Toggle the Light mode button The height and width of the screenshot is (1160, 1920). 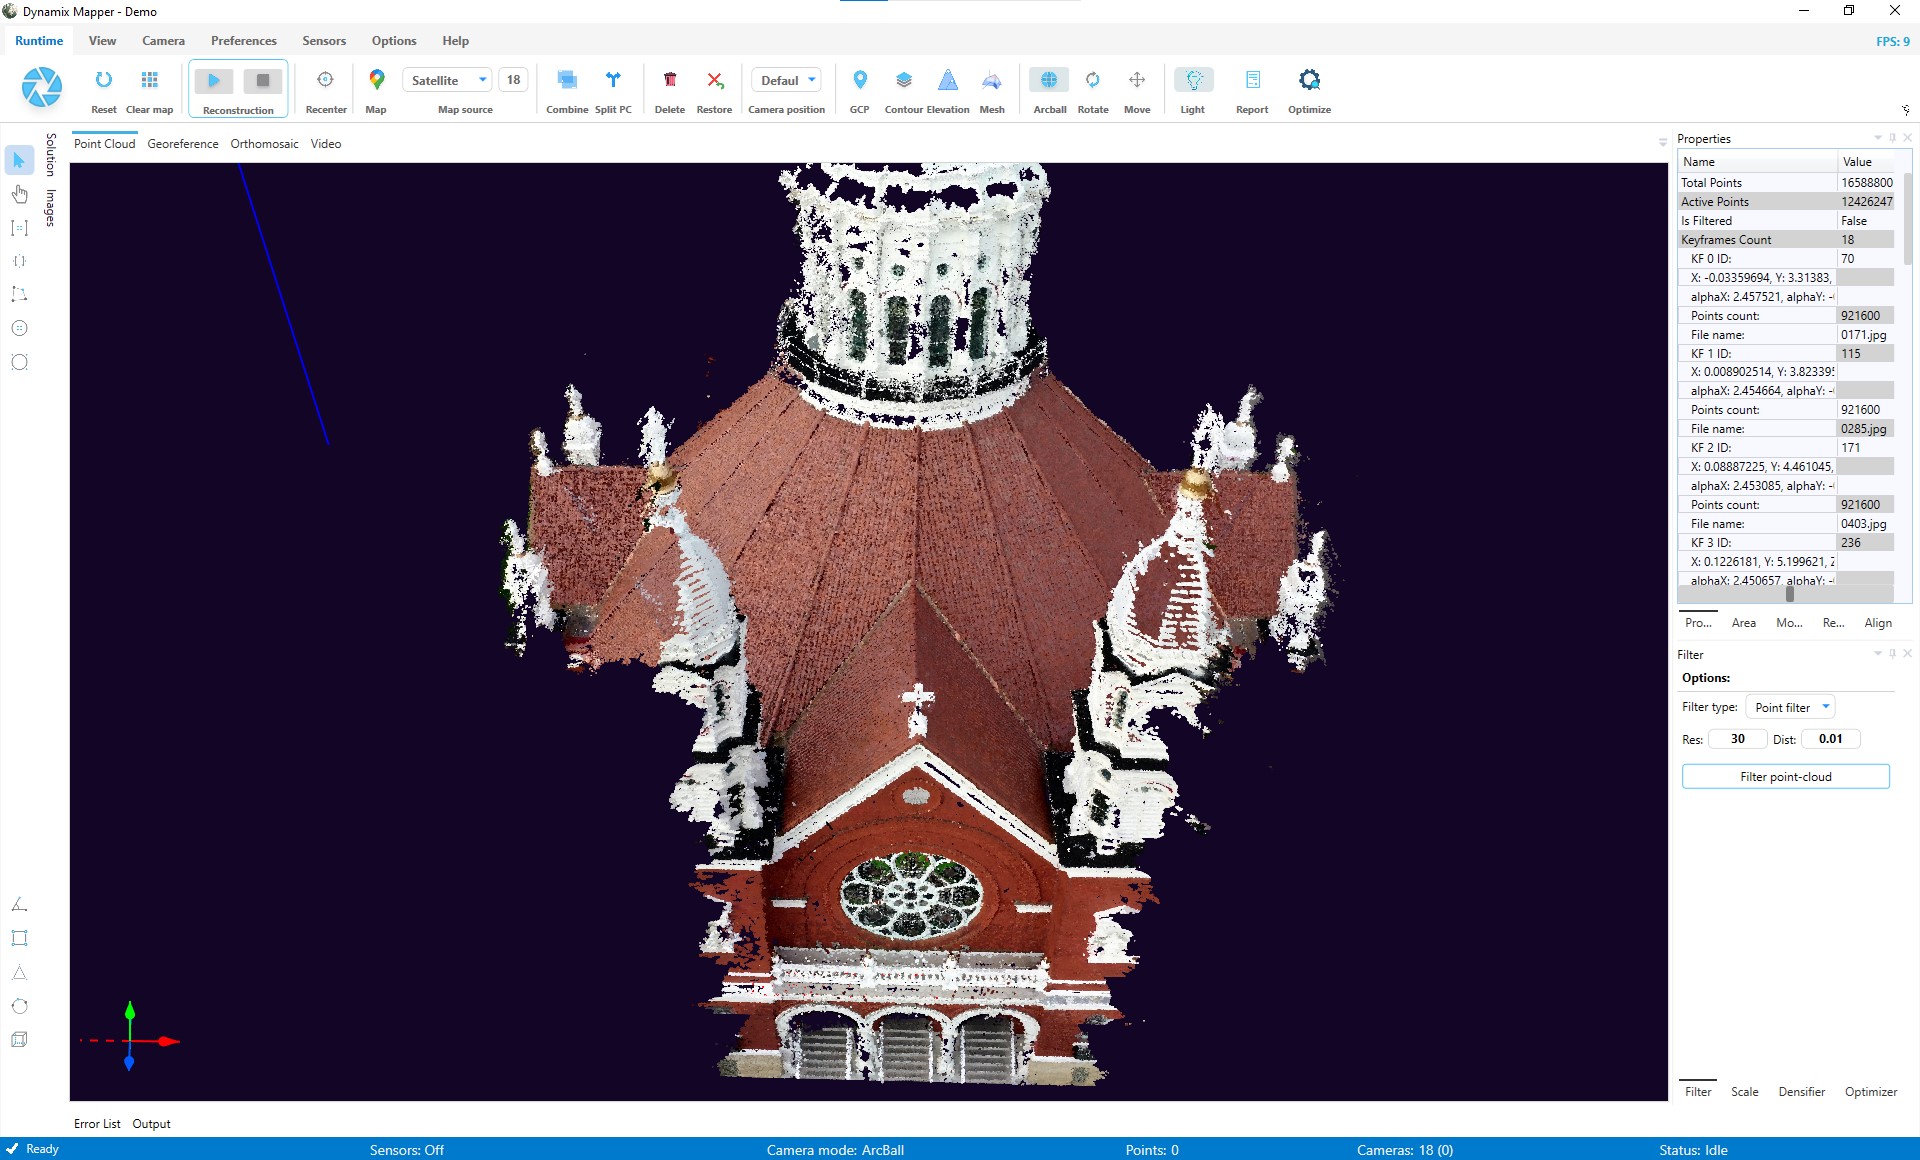click(1192, 81)
